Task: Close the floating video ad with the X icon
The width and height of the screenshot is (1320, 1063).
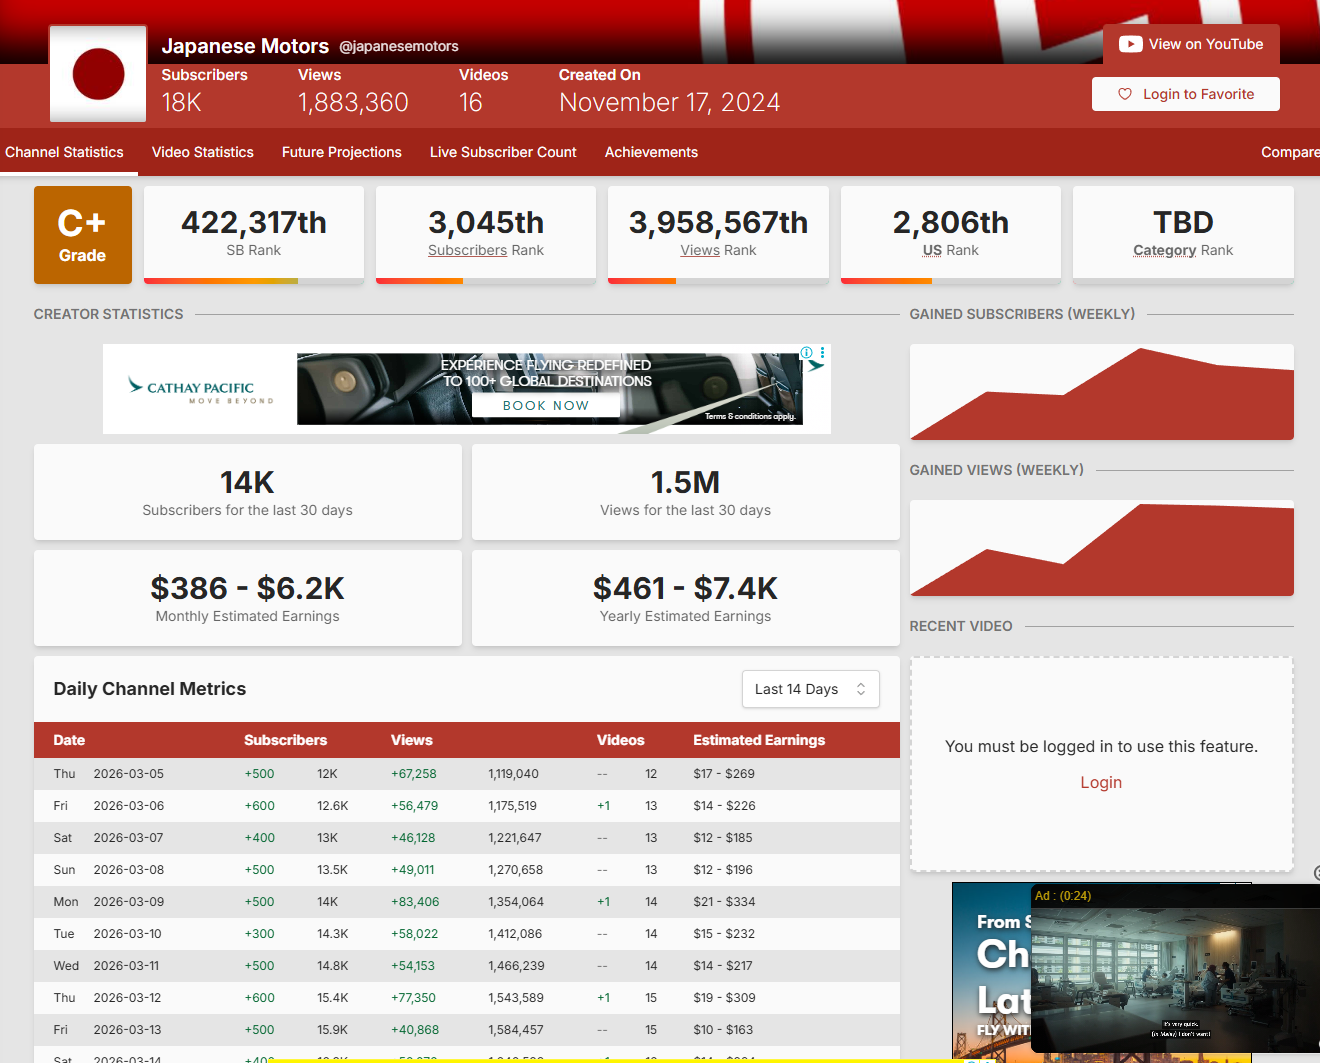Action: [1316, 873]
